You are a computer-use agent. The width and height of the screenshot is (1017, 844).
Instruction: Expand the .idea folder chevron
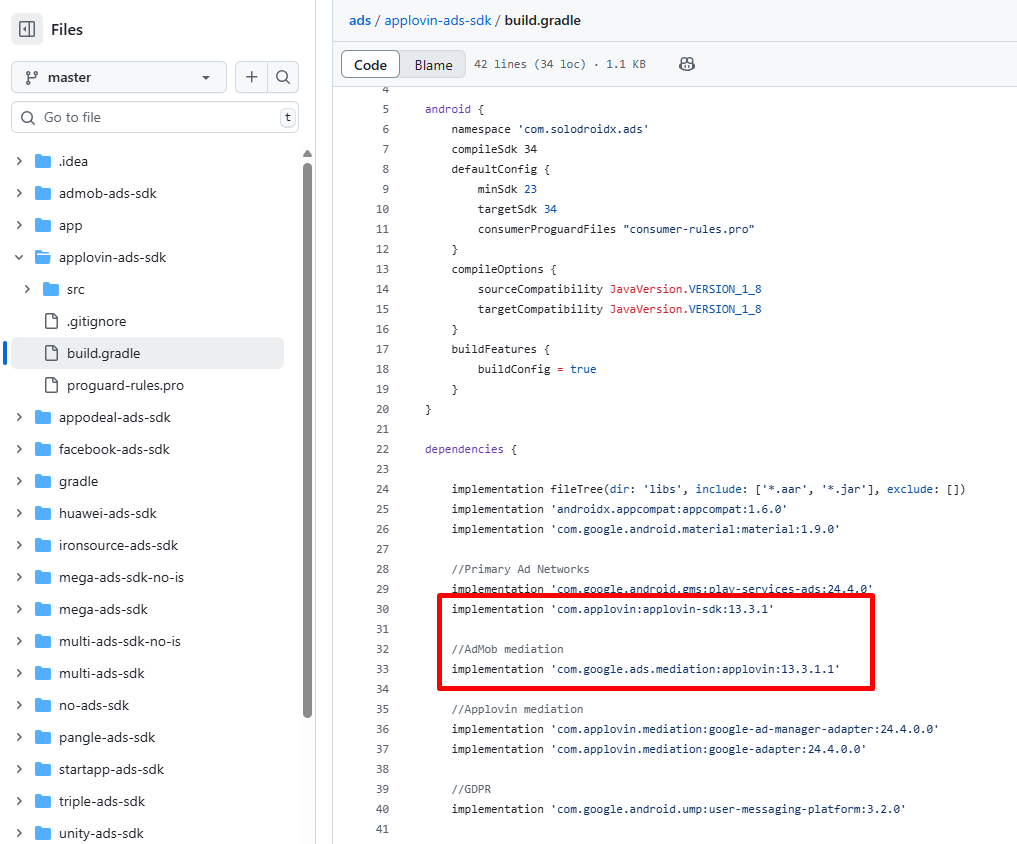coord(19,161)
